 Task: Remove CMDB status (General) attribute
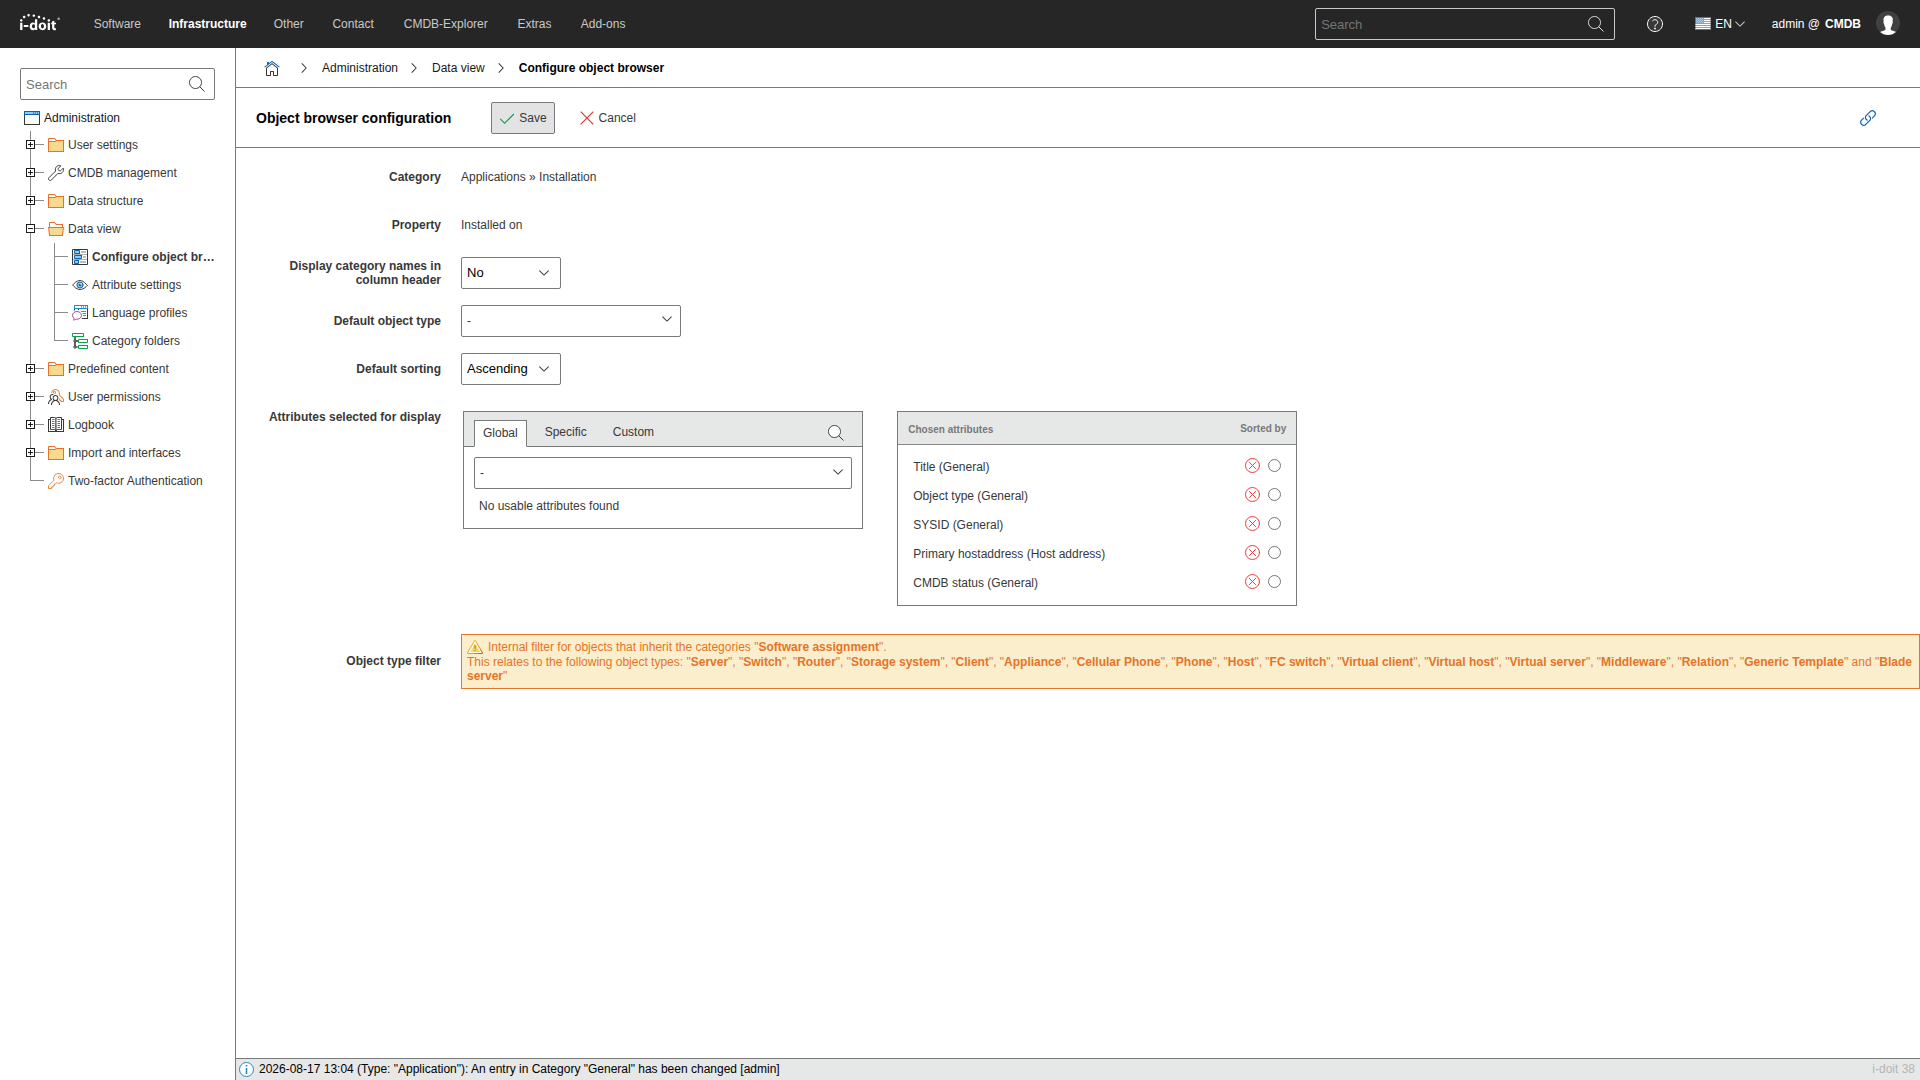1252,582
